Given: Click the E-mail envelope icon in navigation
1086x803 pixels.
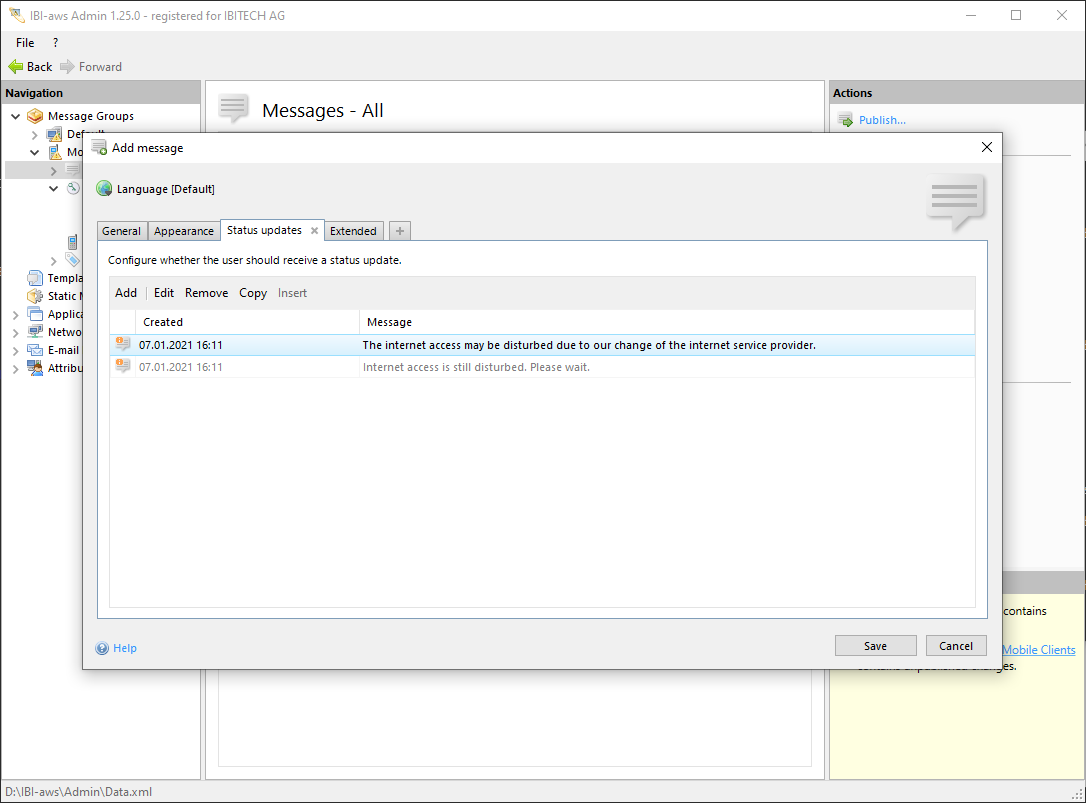Looking at the screenshot, I should [x=35, y=350].
